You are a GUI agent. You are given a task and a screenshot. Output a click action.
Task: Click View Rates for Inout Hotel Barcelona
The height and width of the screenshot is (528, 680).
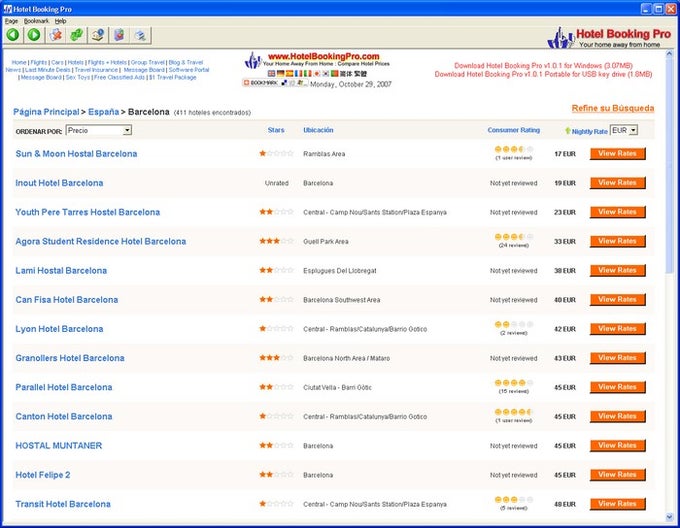[618, 183]
